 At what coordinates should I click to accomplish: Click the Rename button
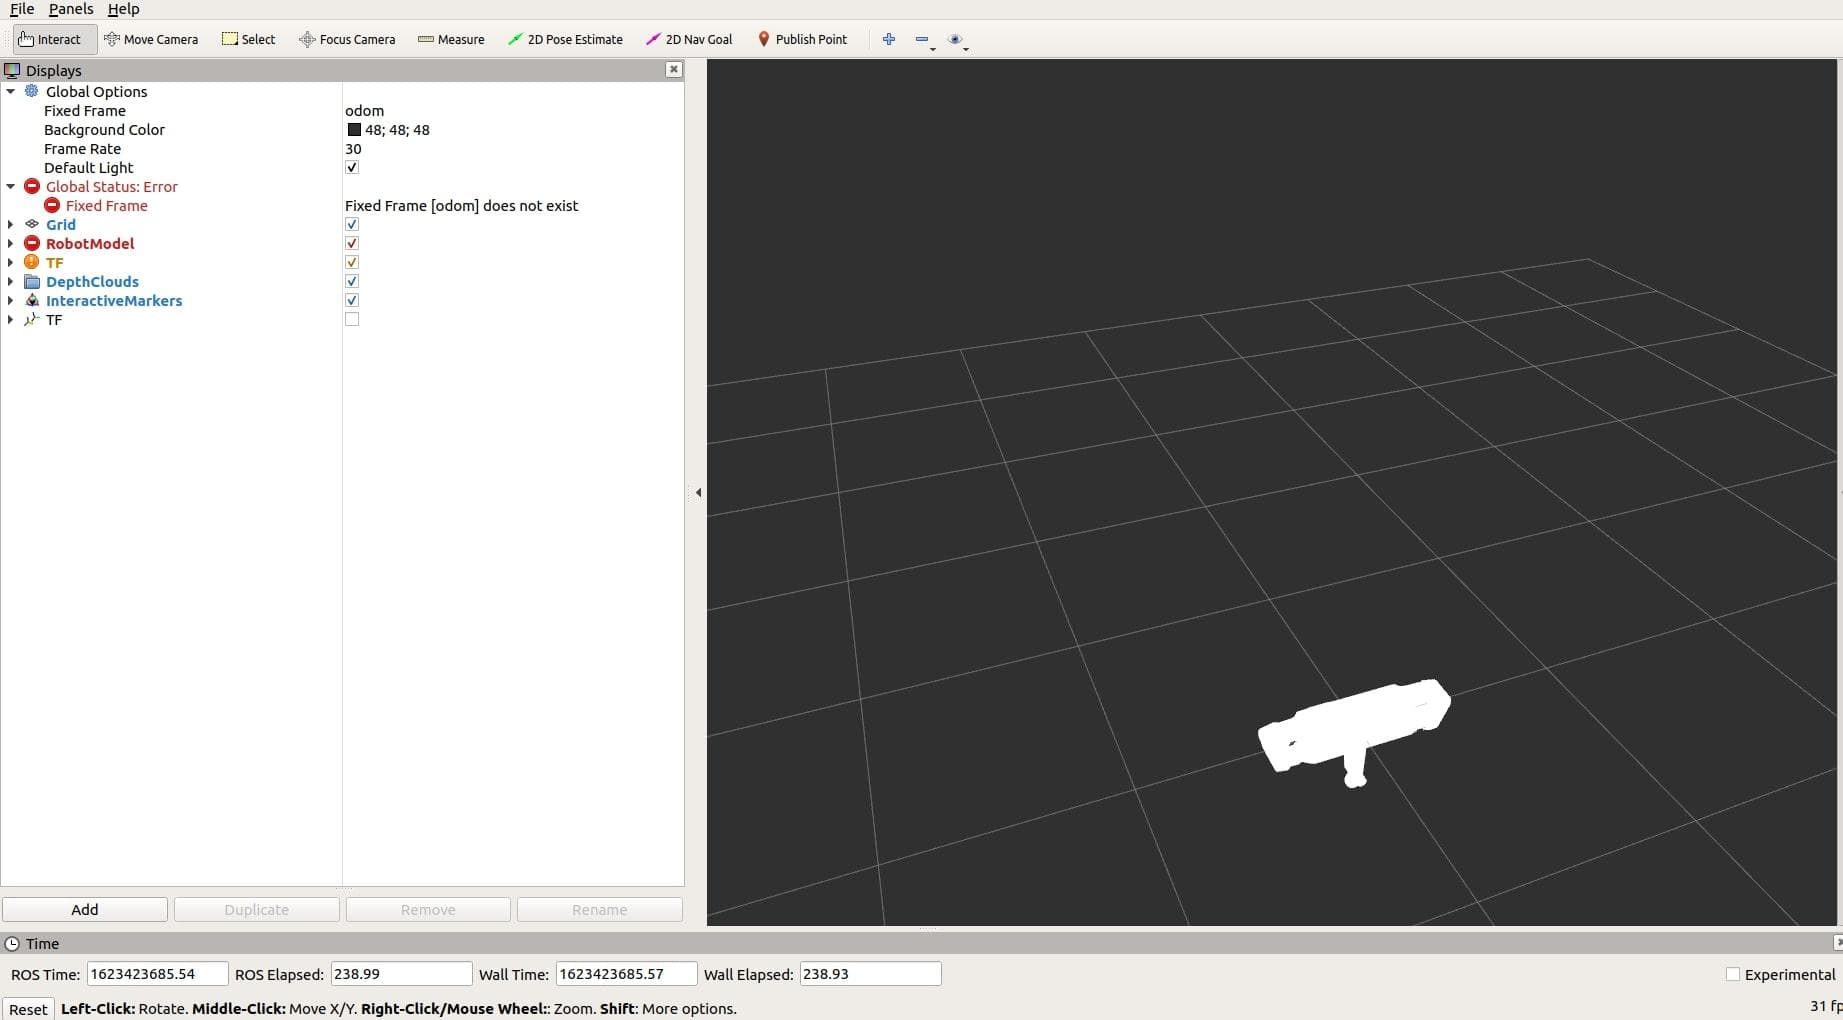point(600,909)
